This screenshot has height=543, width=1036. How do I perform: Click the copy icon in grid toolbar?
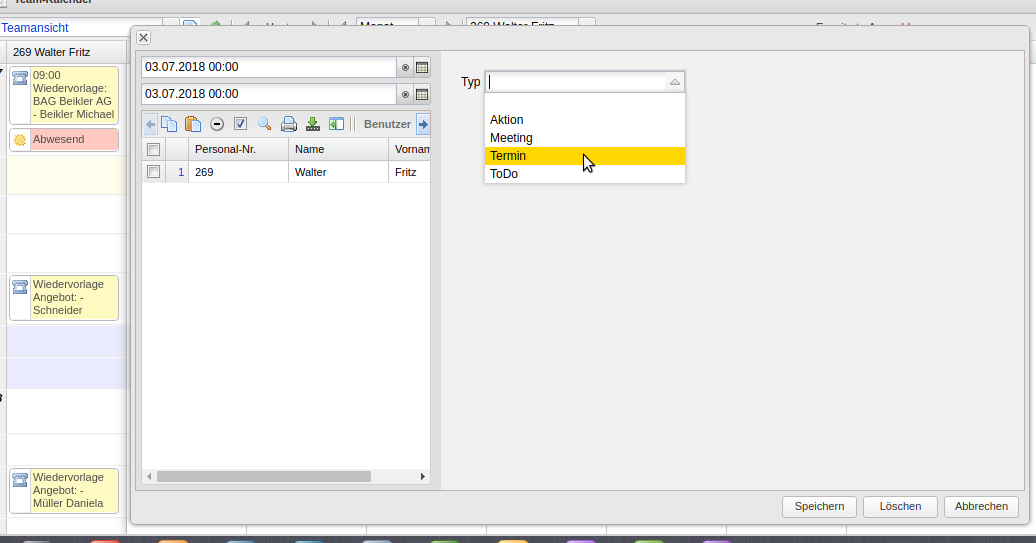(169, 124)
